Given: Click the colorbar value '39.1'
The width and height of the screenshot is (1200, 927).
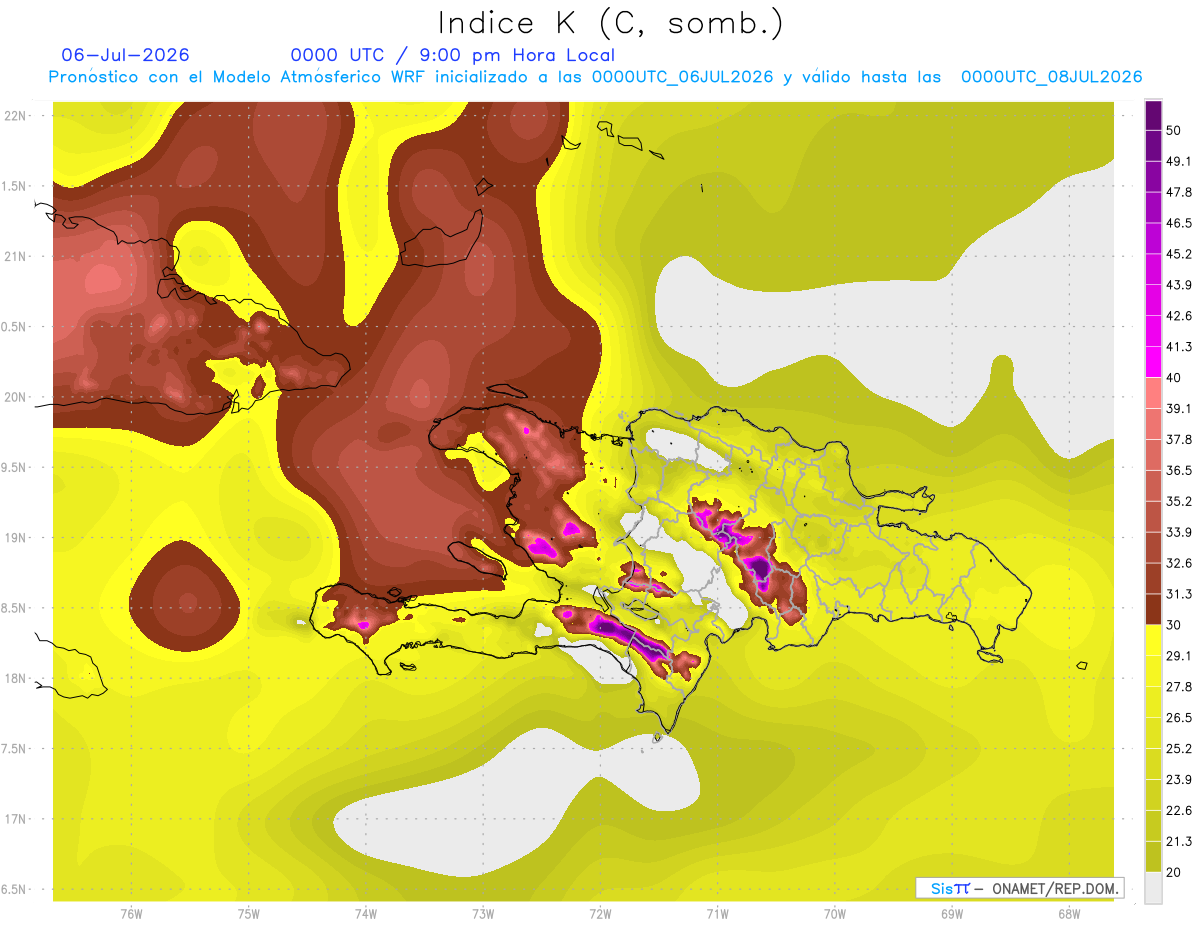Looking at the screenshot, I should [x=1178, y=408].
